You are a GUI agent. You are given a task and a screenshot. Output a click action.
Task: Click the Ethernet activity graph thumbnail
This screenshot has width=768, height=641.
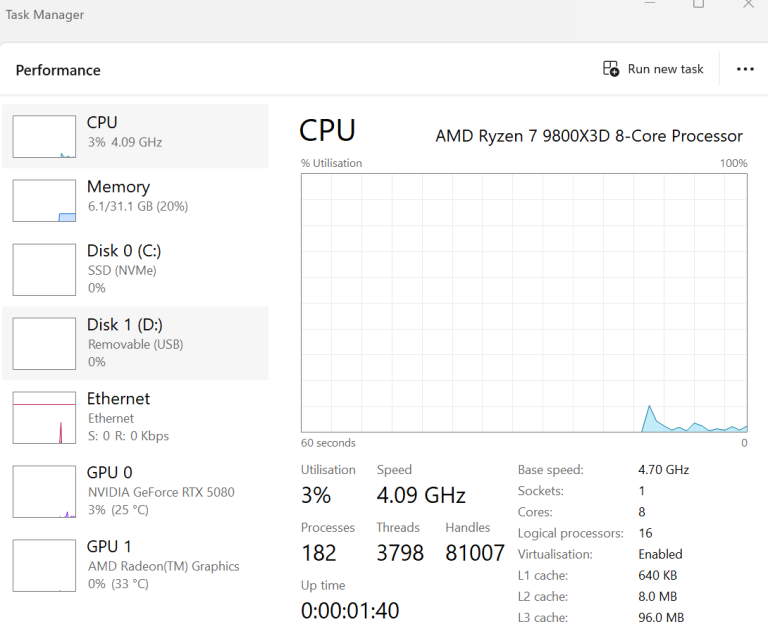point(44,417)
